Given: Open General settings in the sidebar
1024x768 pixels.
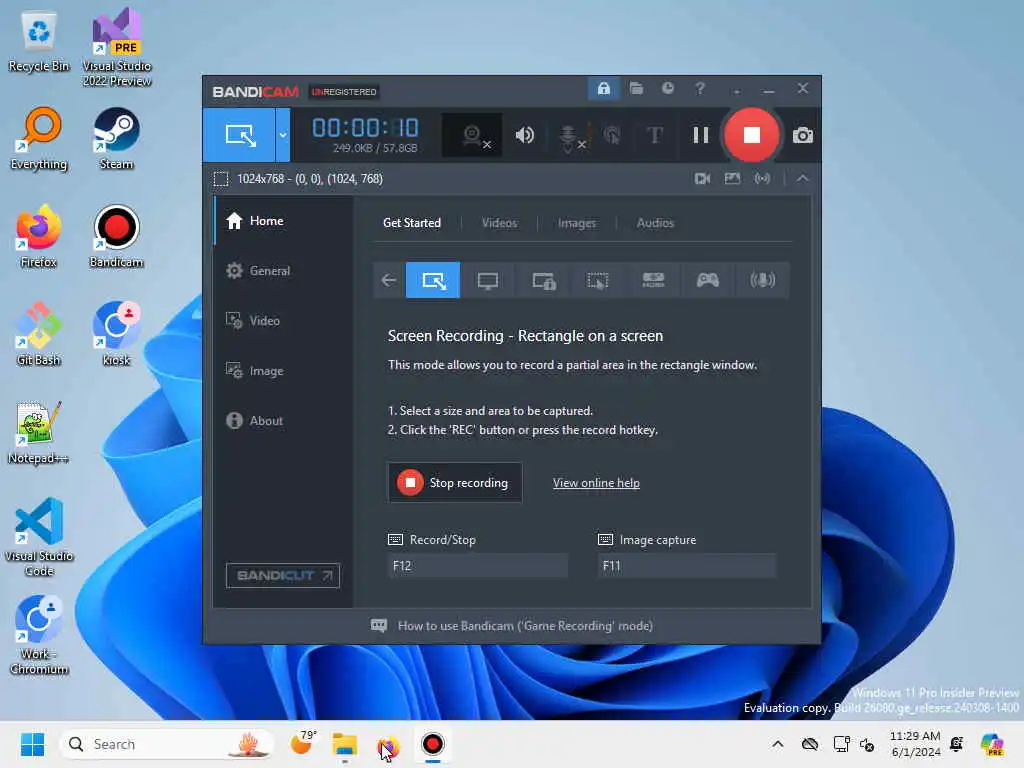Looking at the screenshot, I should (283, 270).
